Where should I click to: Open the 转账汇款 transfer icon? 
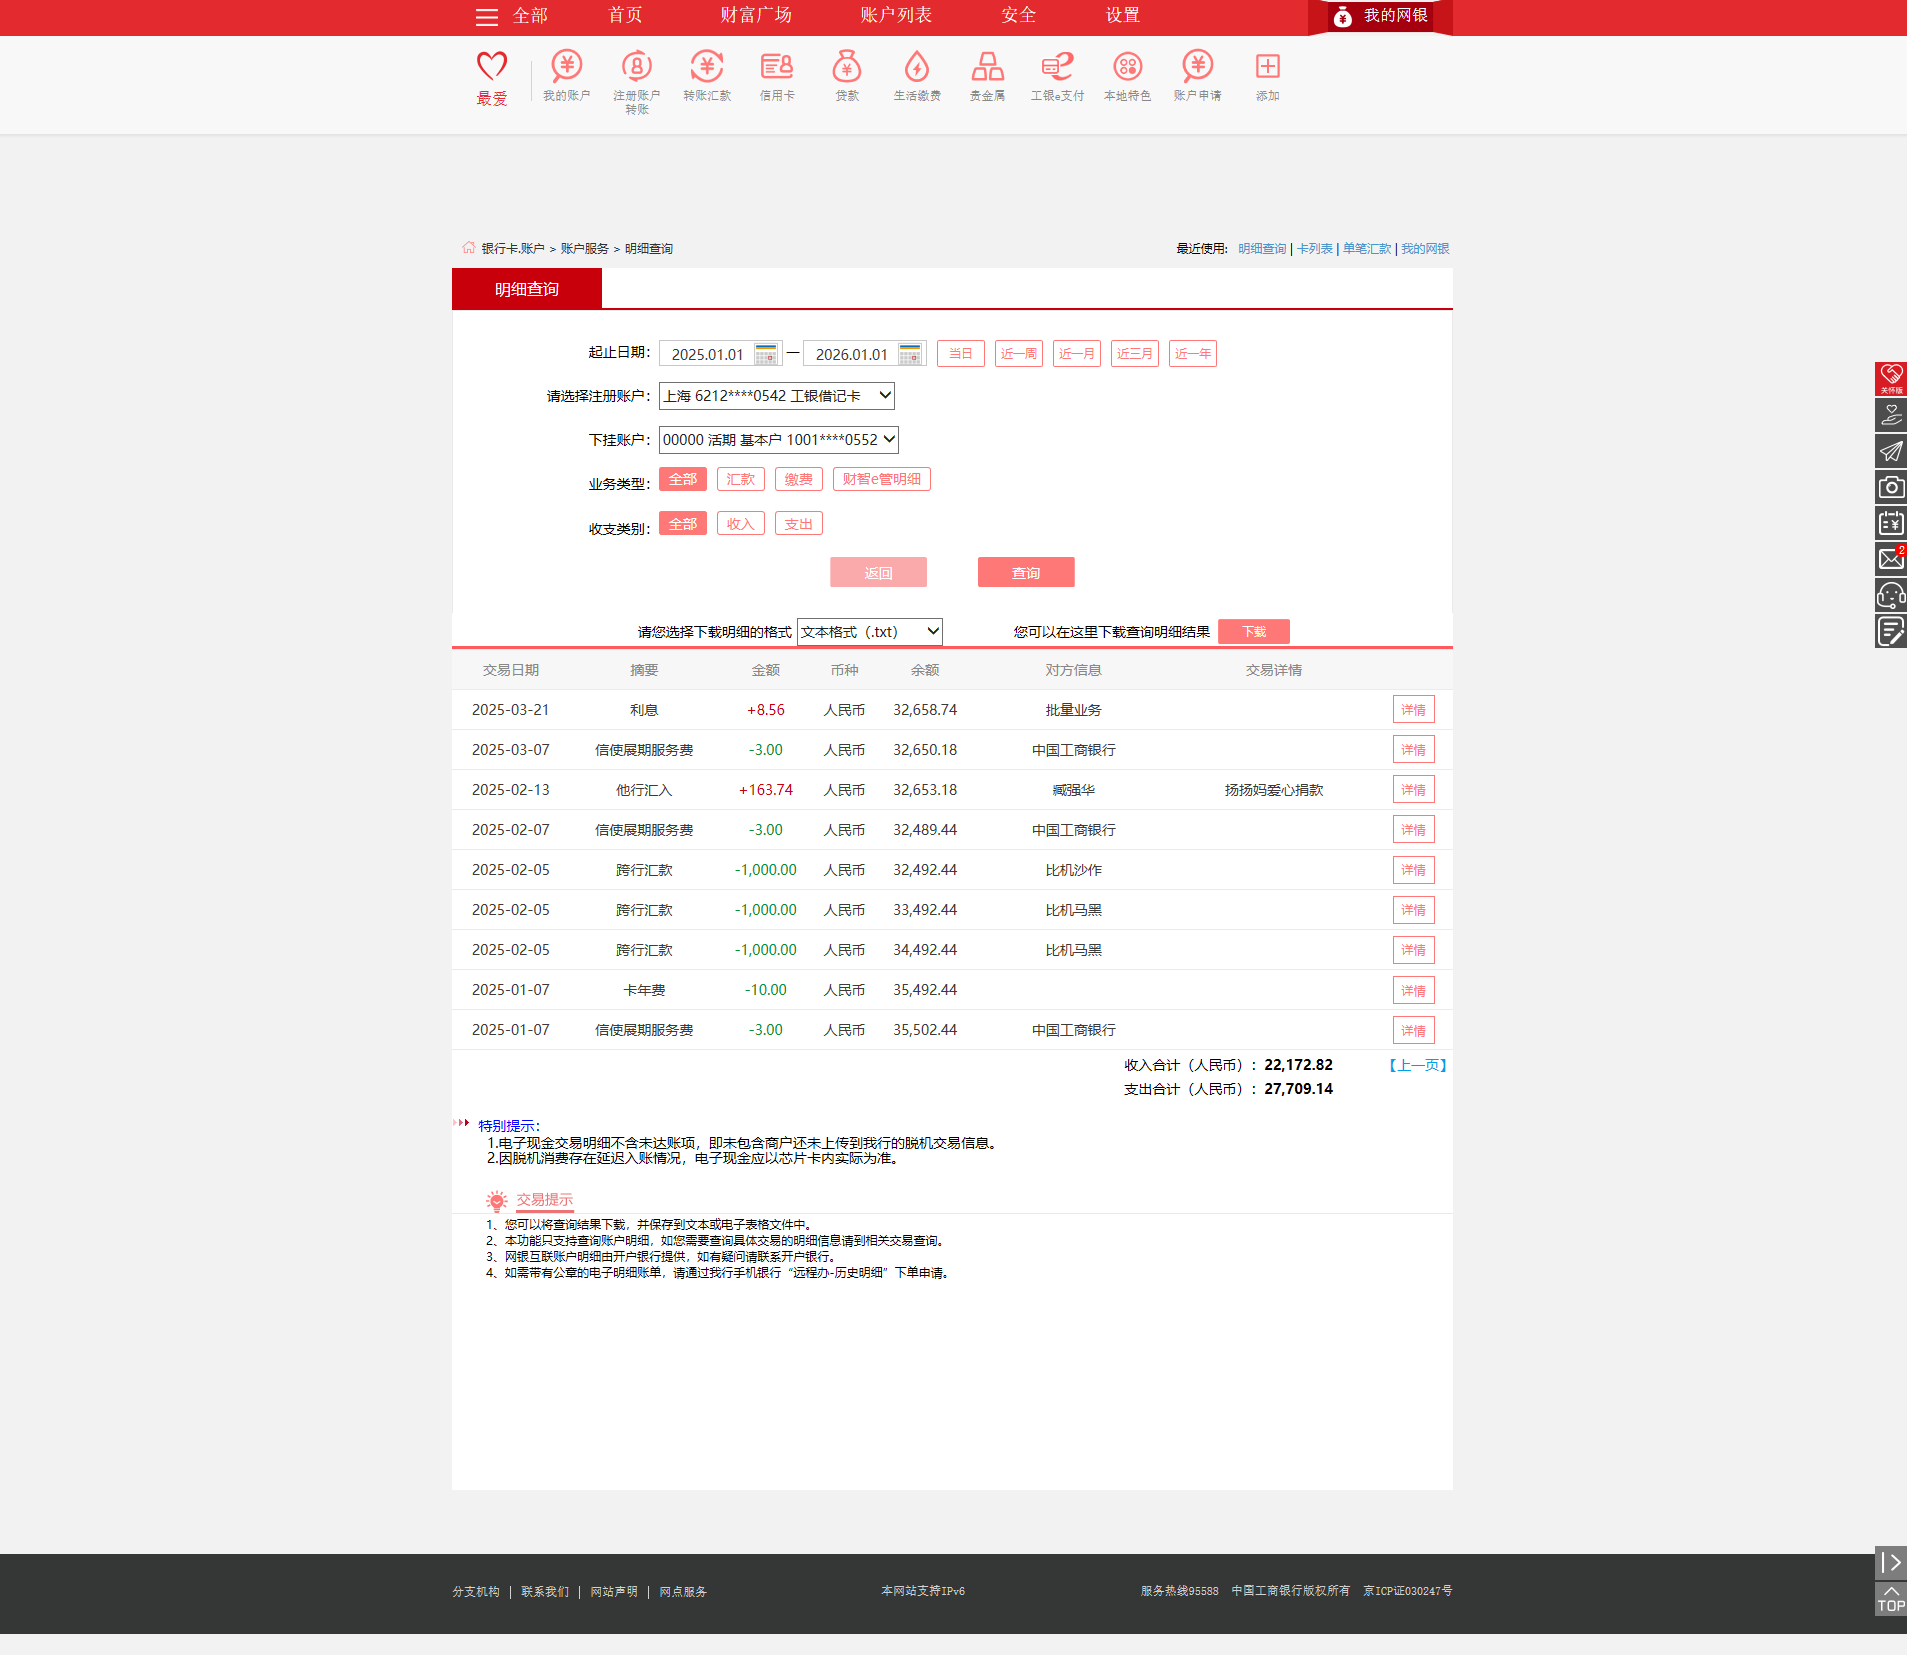tap(707, 68)
